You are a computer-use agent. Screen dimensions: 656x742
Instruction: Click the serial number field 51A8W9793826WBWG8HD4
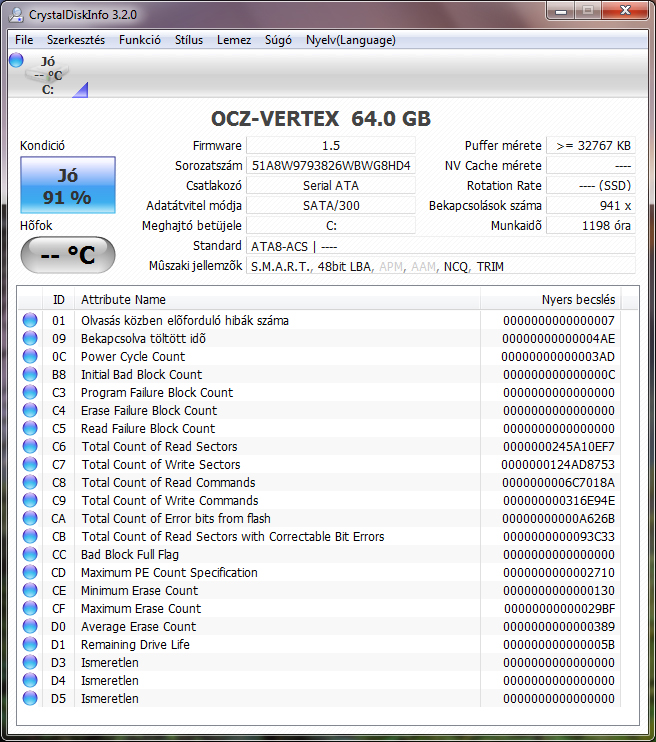(x=331, y=166)
